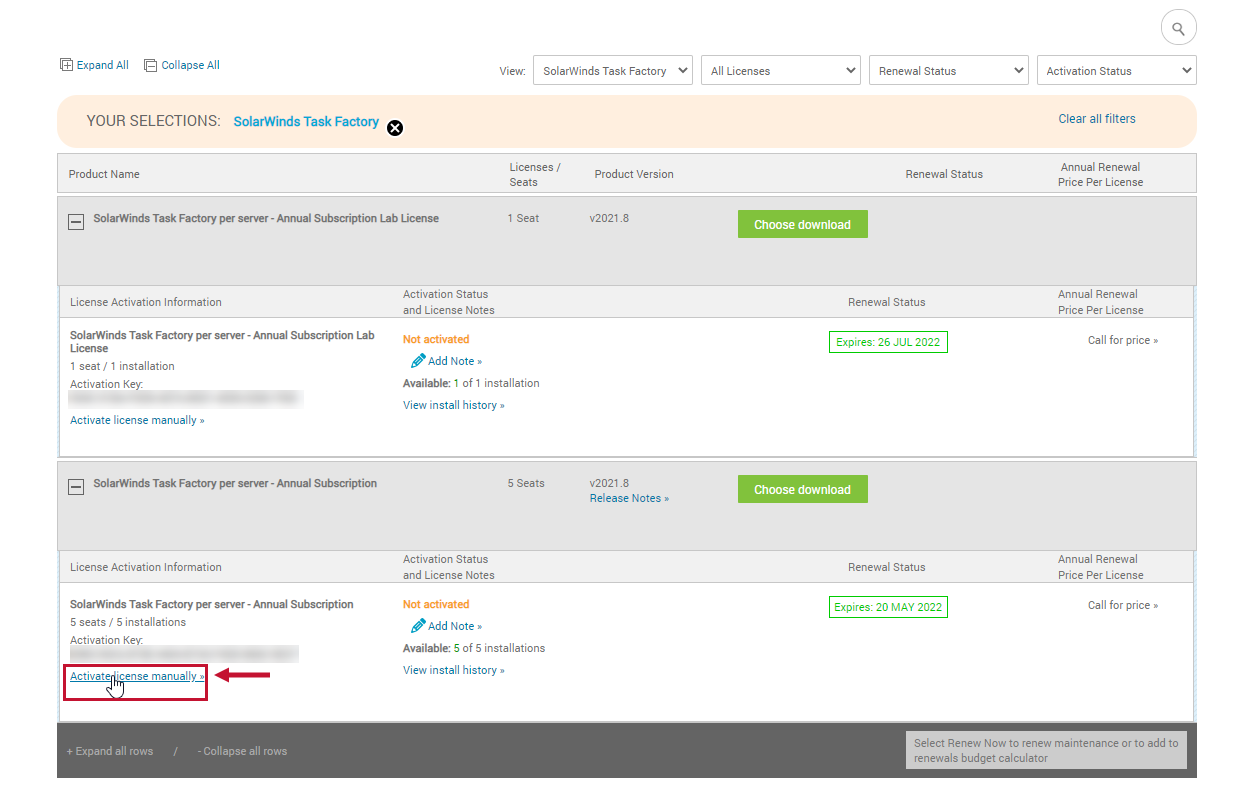Choose download for the Lab License
The image size is (1245, 803).
[x=802, y=224]
